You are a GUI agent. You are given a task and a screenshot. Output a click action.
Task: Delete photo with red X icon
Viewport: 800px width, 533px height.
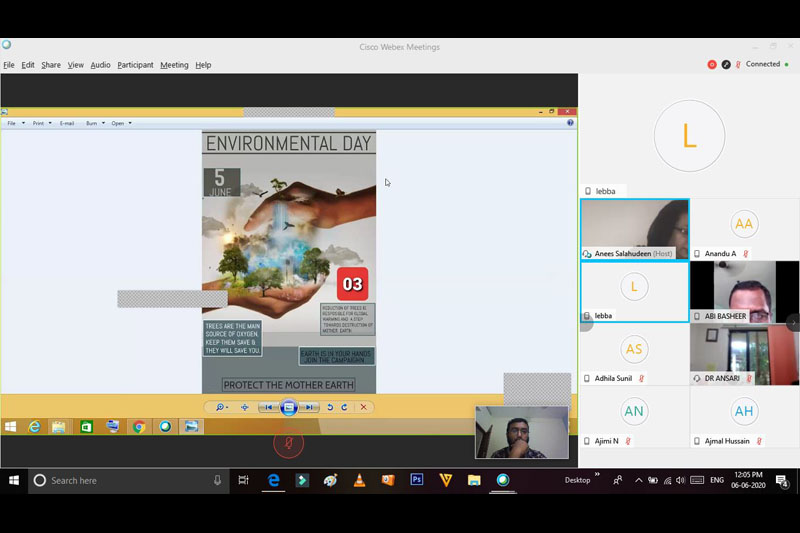coord(364,407)
